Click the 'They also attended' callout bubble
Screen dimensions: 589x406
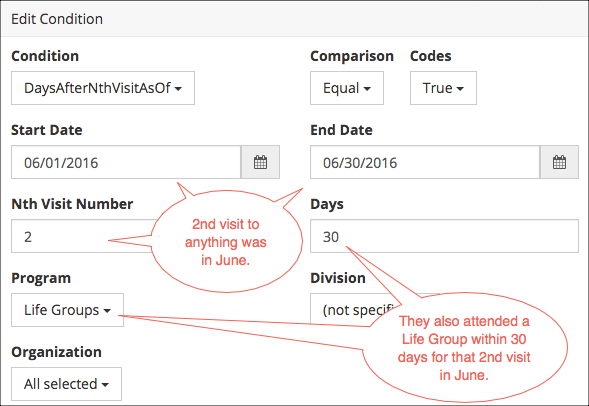click(x=464, y=347)
